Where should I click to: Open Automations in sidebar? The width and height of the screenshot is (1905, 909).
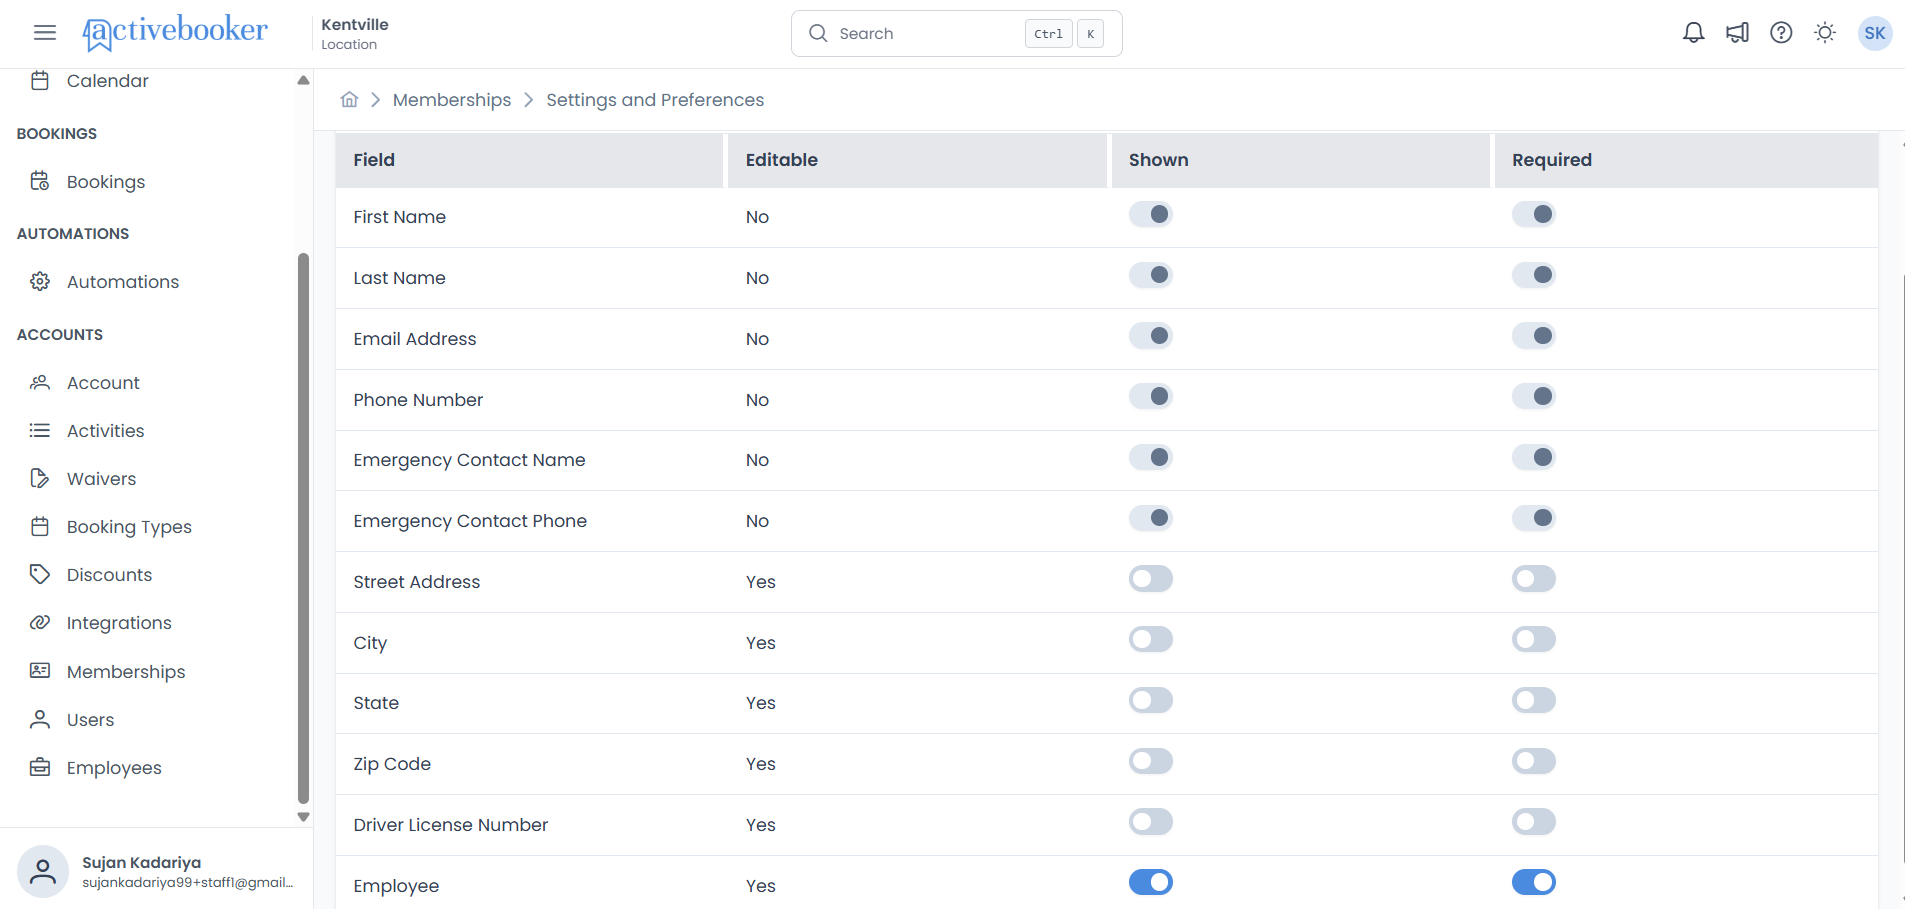coord(123,281)
